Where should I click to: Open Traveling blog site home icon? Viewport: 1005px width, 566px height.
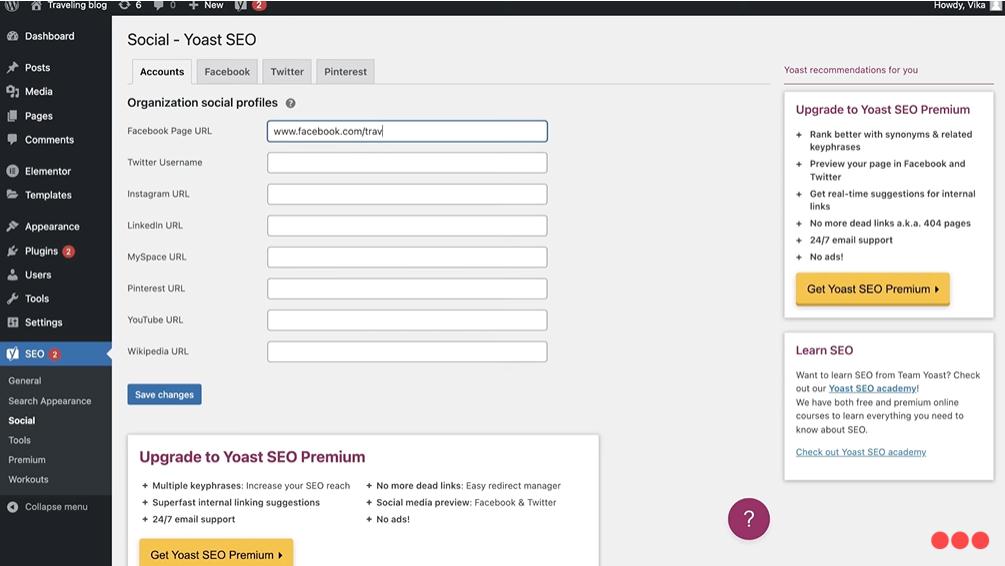point(36,5)
